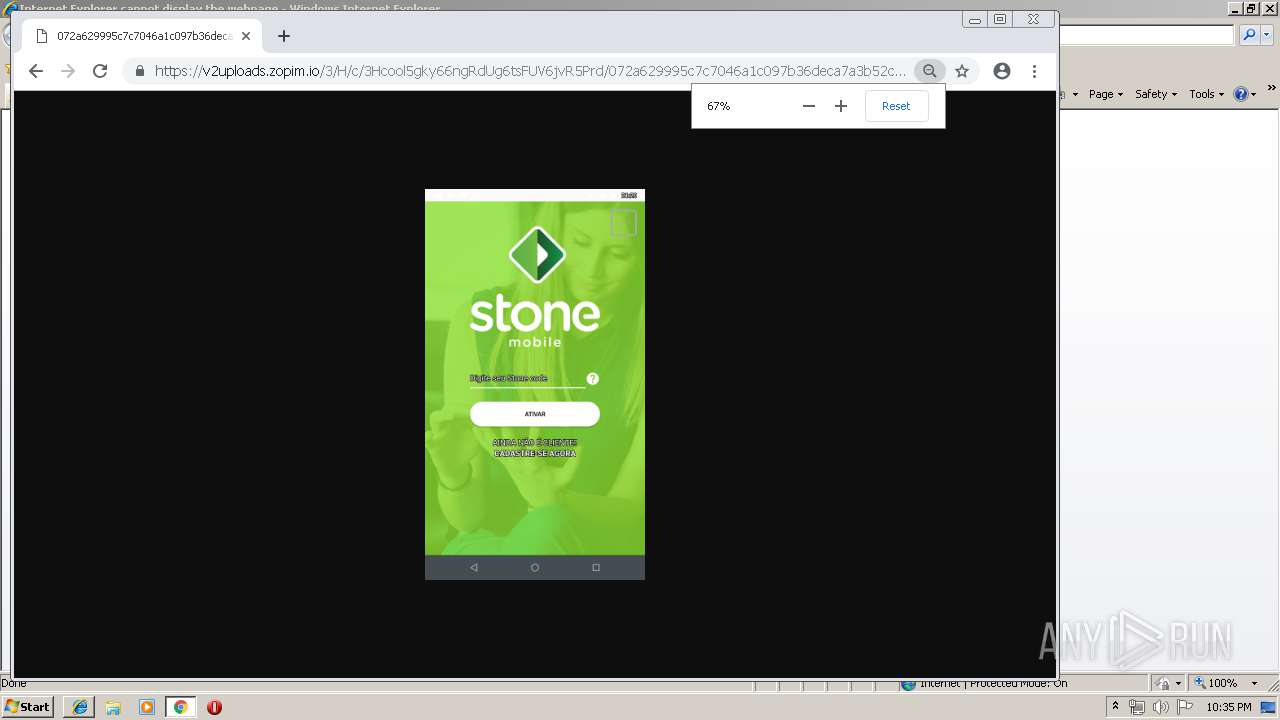This screenshot has width=1280, height=720.
Task: Open the Page menu in Internet Explorer
Action: (1105, 94)
